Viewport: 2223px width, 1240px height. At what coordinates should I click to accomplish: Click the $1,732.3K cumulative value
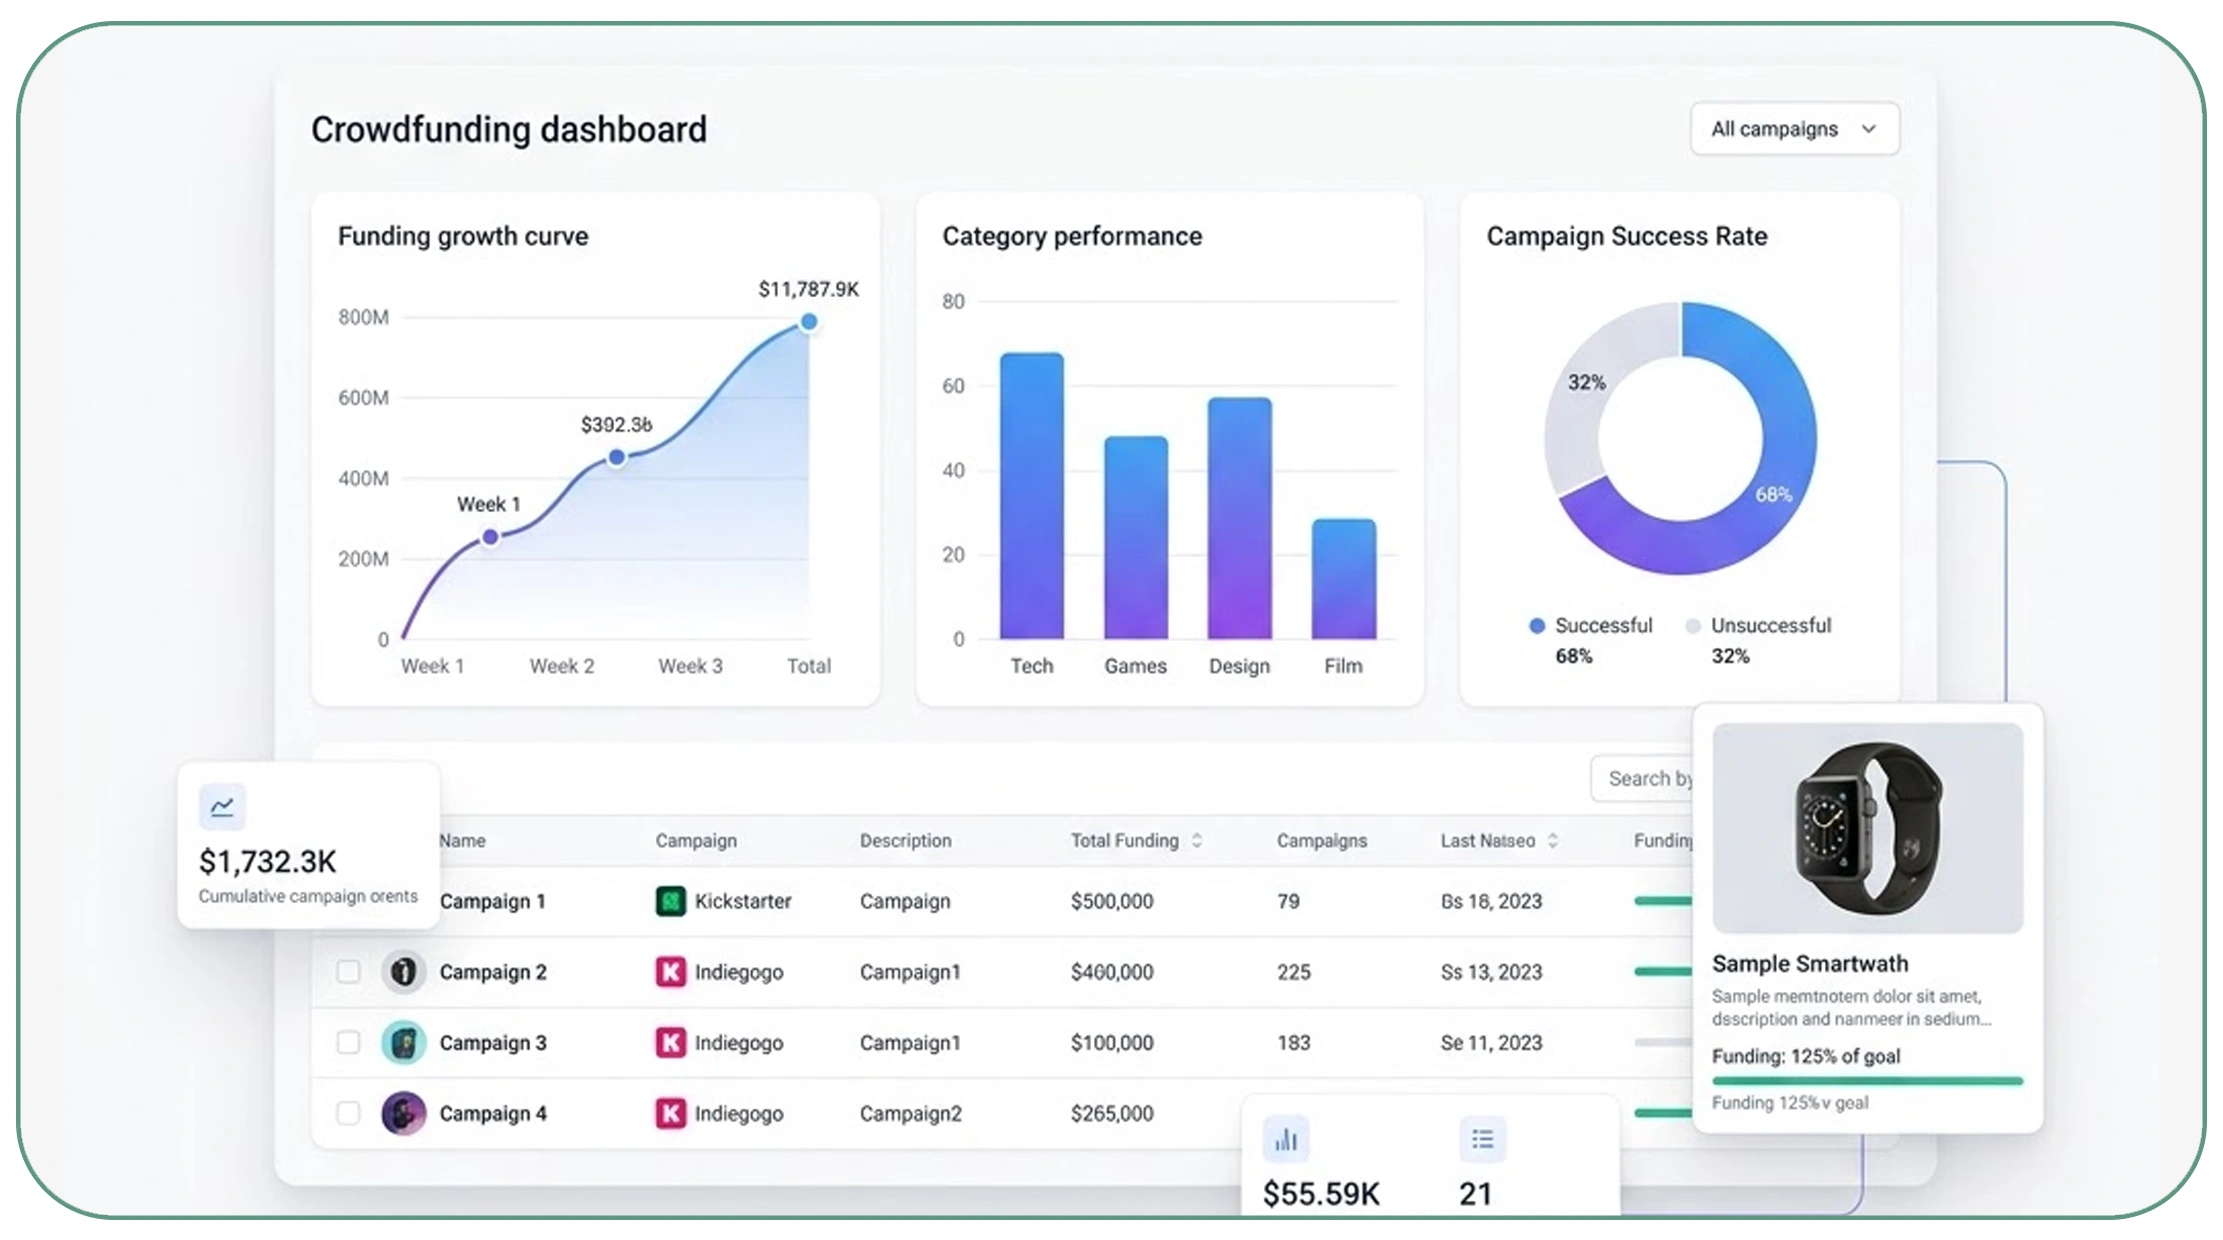268,861
